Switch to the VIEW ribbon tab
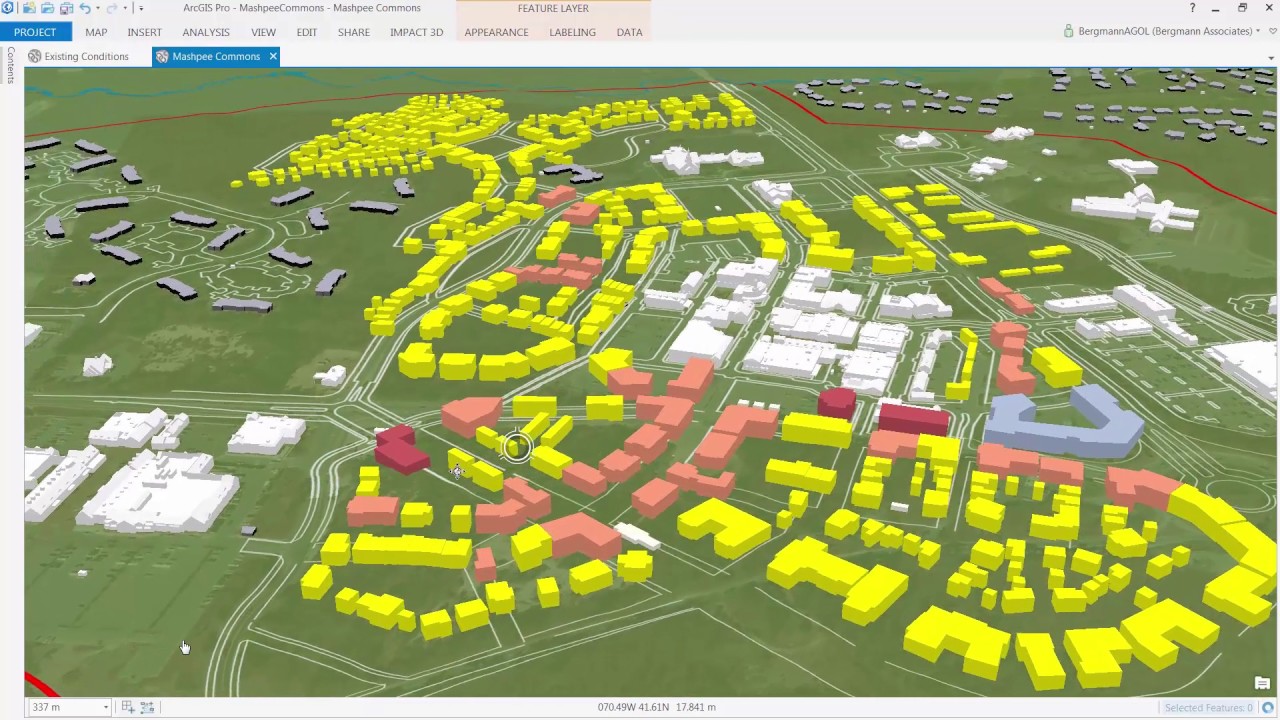This screenshot has width=1280, height=720. pos(263,32)
